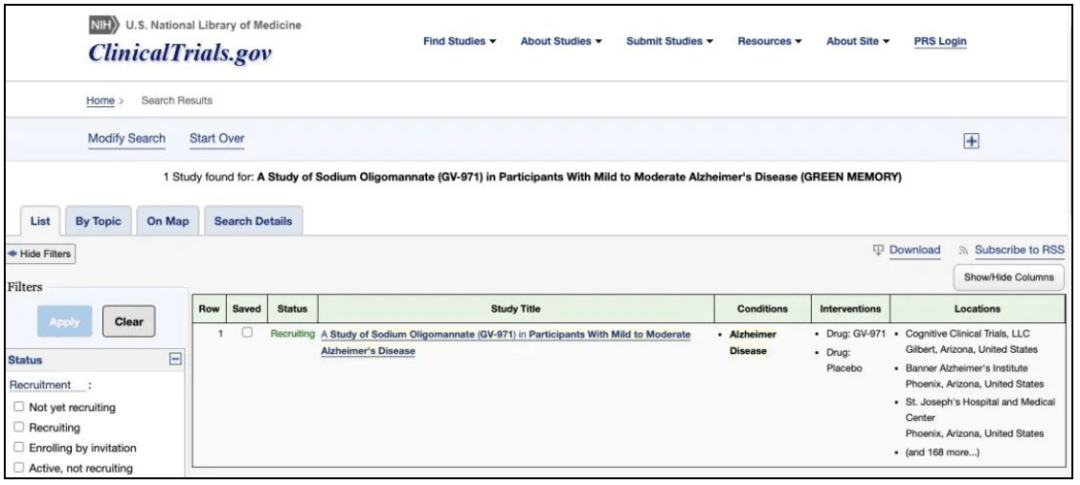Open the Resources dropdown menu

pos(771,41)
